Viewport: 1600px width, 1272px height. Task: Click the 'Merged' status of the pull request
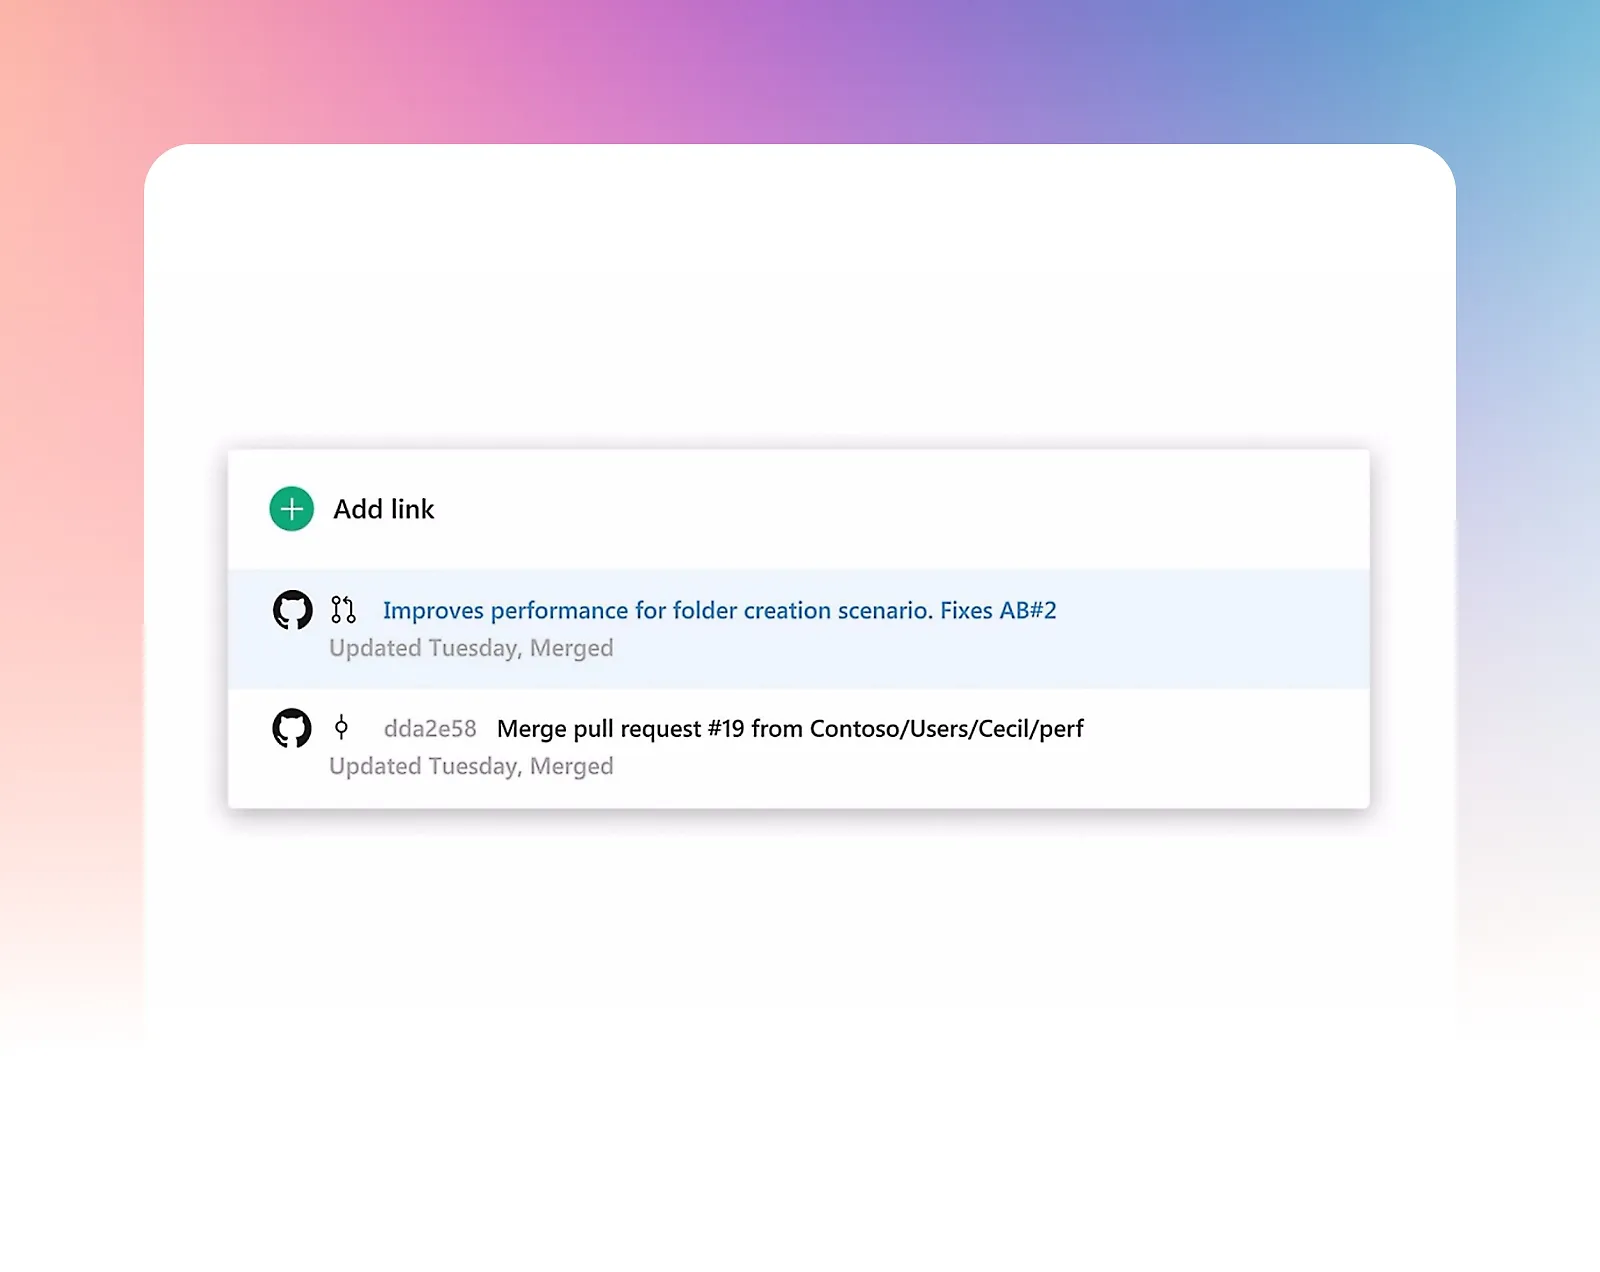point(571,648)
